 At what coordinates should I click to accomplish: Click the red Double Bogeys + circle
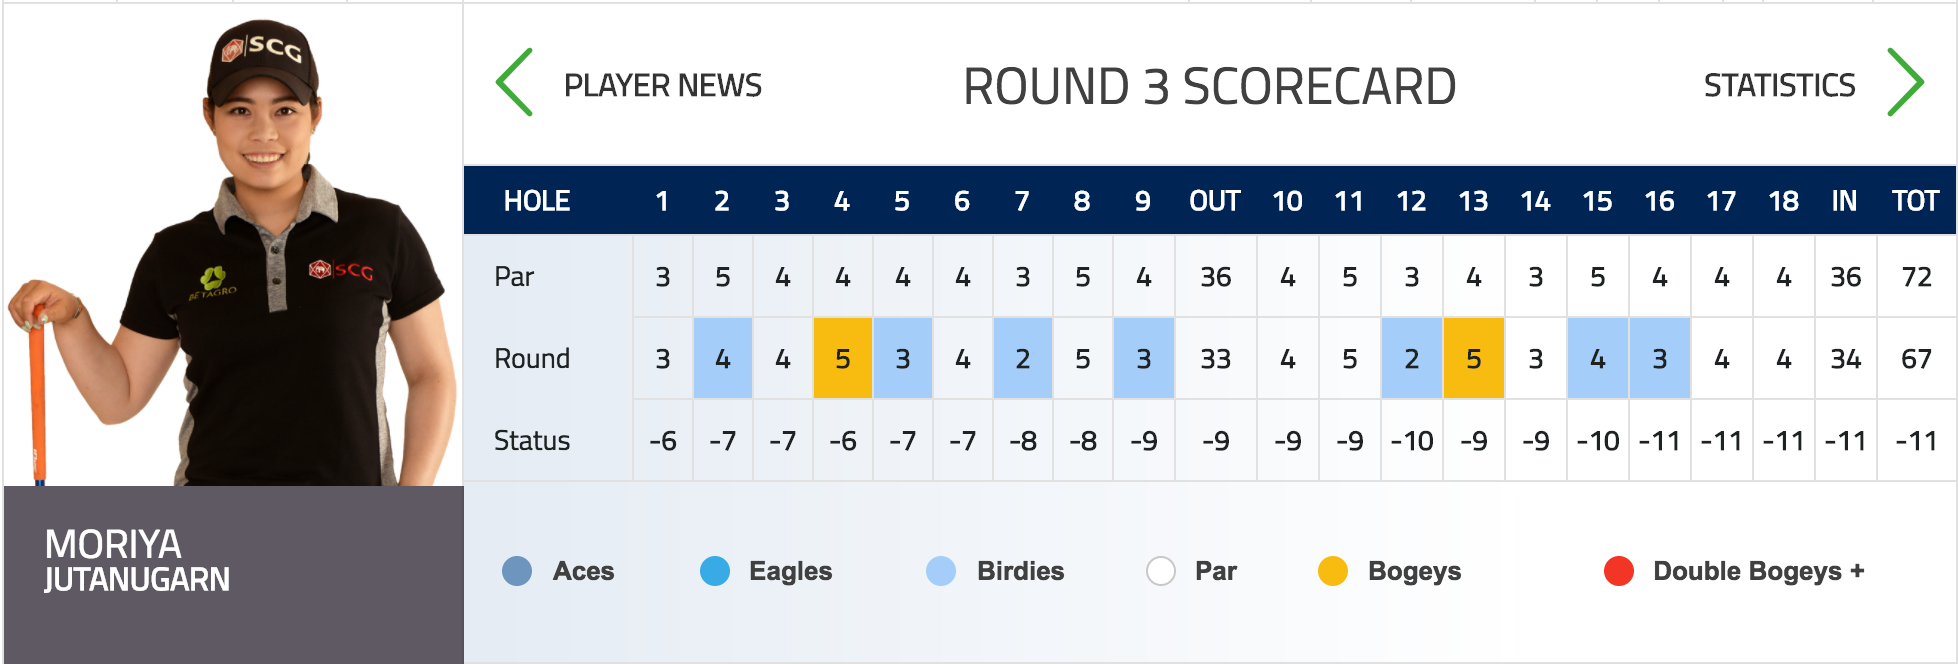(1619, 571)
